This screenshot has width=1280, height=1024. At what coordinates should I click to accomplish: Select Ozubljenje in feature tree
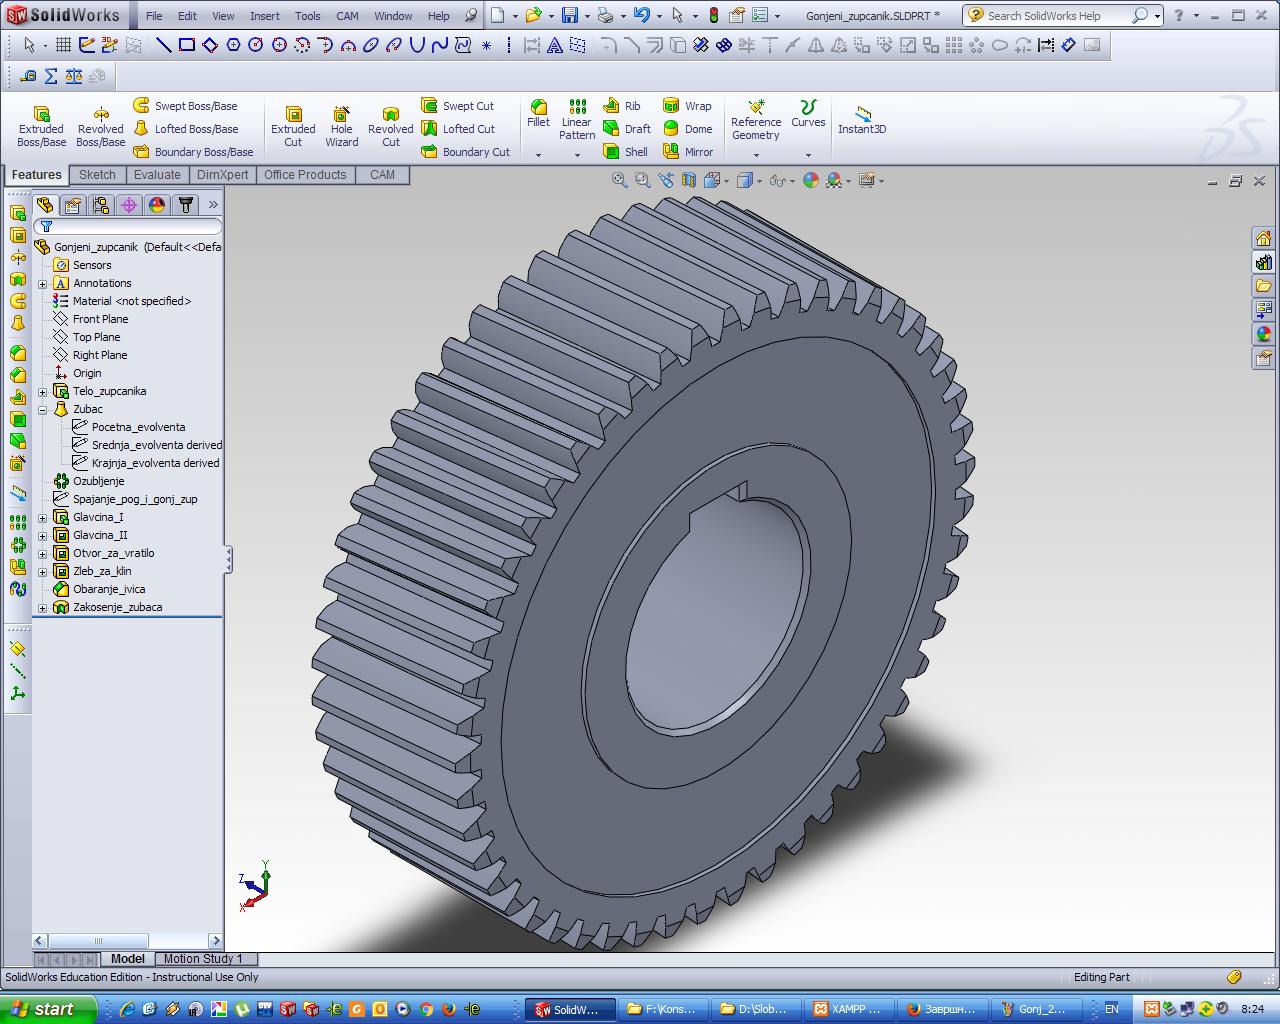click(x=89, y=481)
